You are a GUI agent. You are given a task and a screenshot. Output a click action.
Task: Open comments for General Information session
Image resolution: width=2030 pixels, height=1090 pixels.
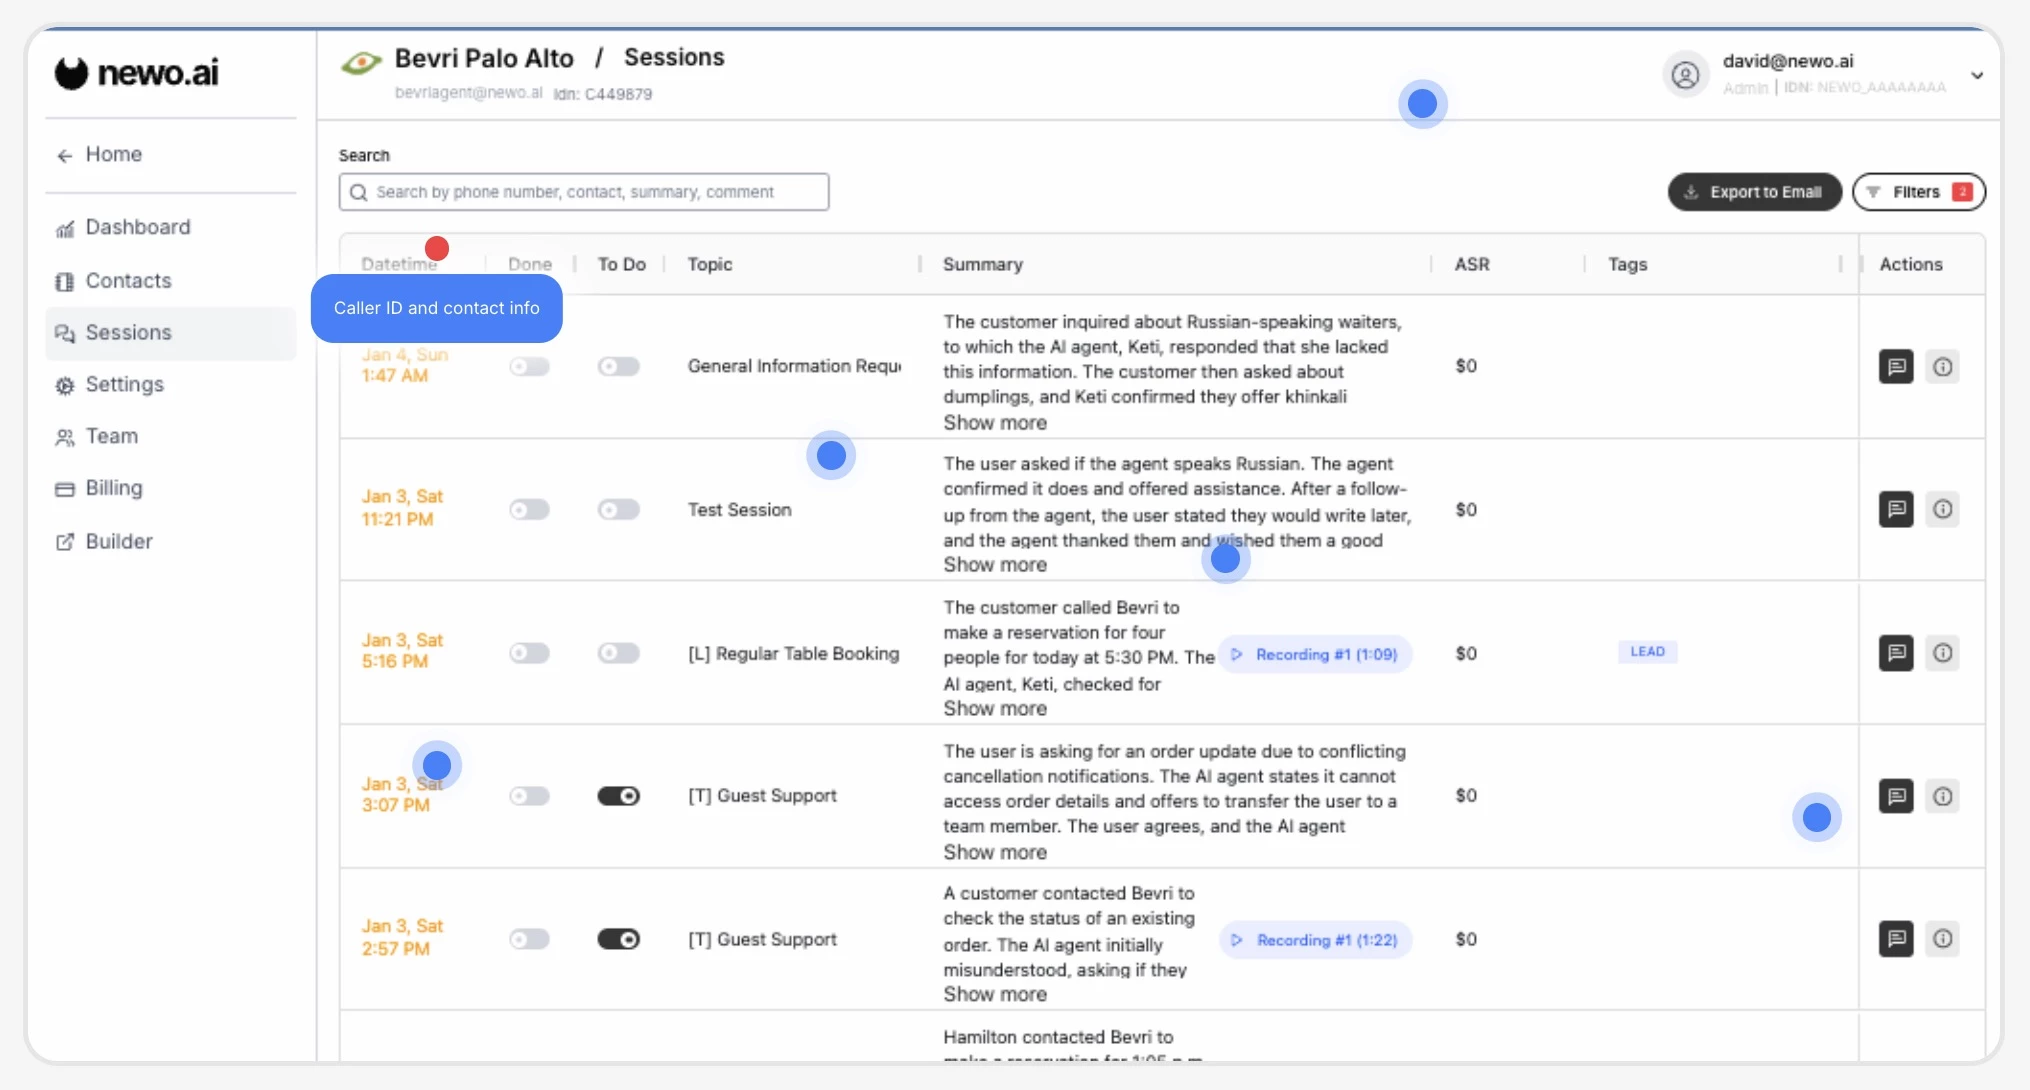point(1896,367)
